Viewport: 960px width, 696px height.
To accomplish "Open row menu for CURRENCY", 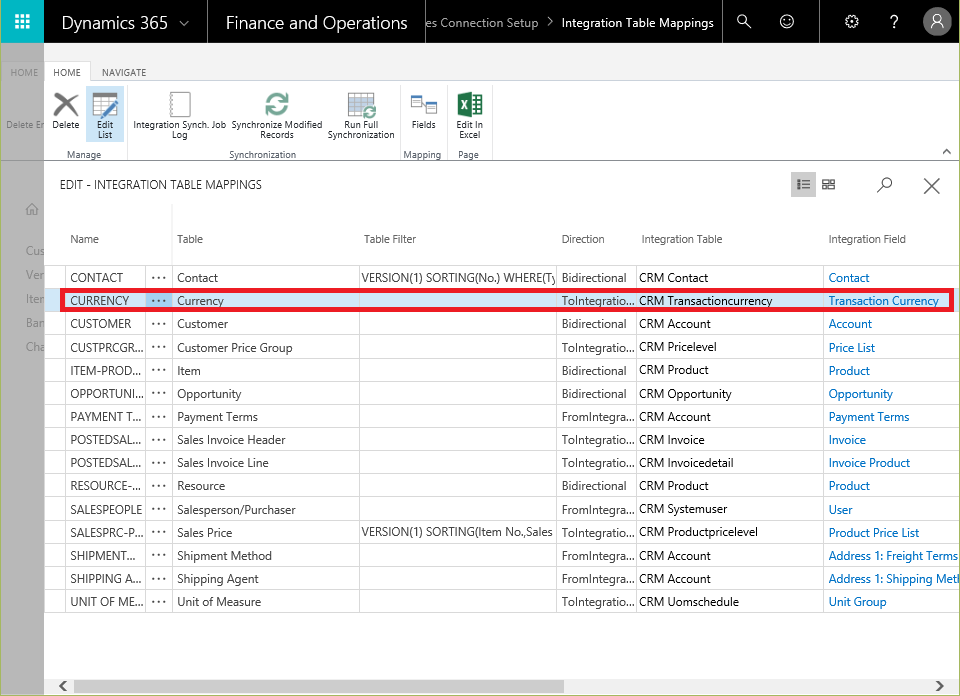I will (159, 301).
